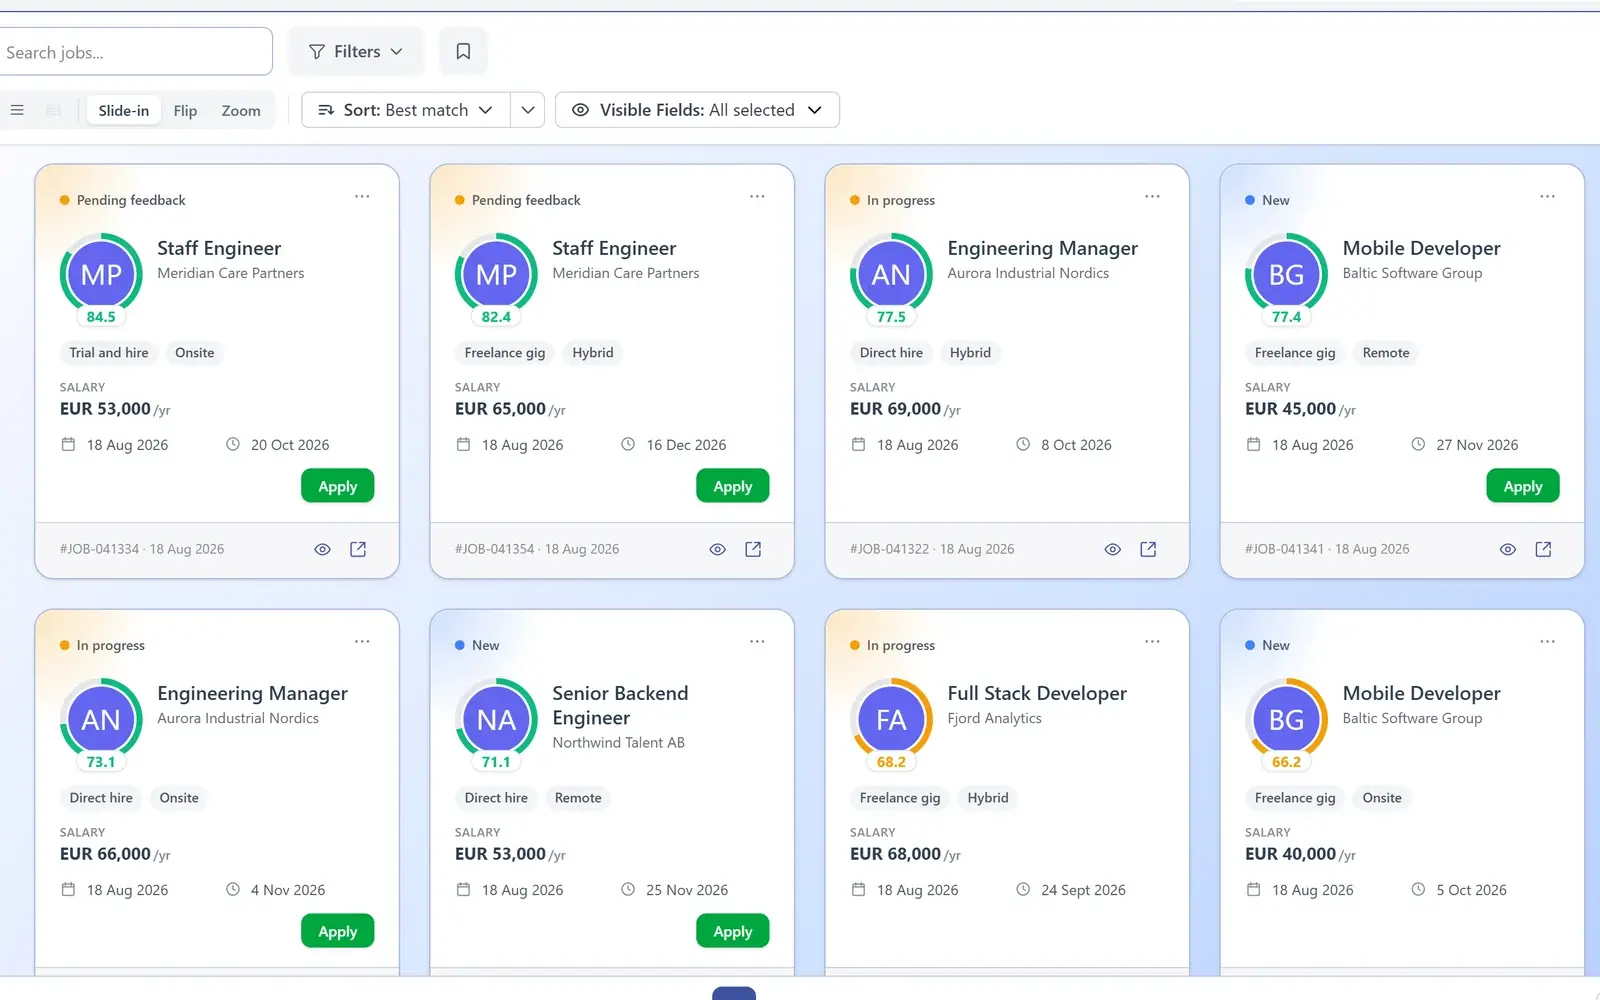Image resolution: width=1600 pixels, height=1000 pixels.
Task: Switch to the list view icon
Action: (x=17, y=110)
